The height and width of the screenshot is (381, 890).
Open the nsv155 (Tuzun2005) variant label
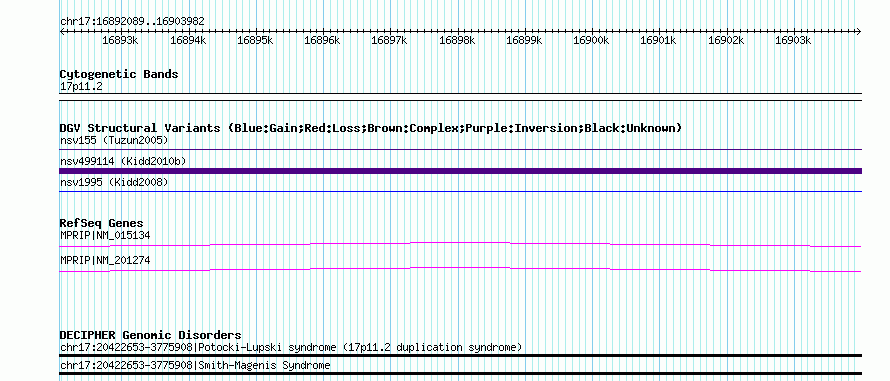click(114, 140)
